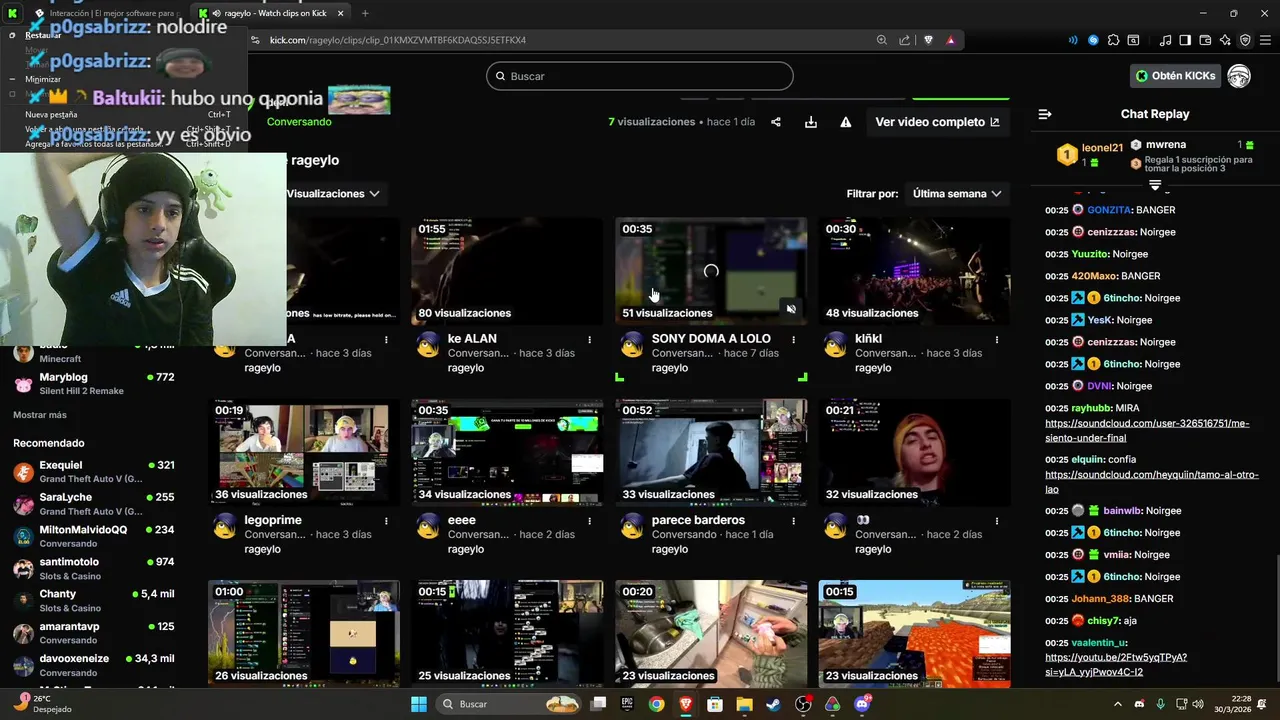Image resolution: width=1280 pixels, height=720 pixels.
Task: Select the rageylo Watch clips on Kick tab
Action: coord(270,13)
